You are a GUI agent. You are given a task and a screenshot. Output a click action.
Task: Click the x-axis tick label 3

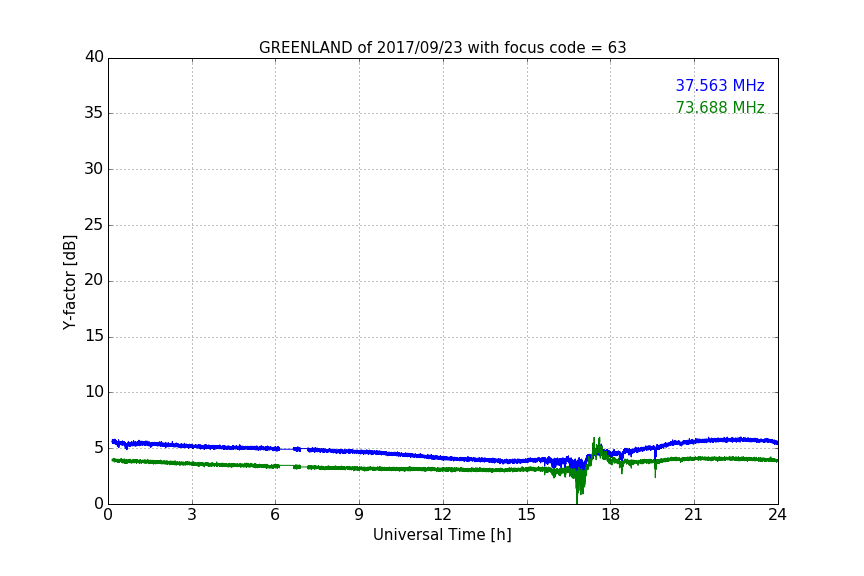tap(192, 515)
